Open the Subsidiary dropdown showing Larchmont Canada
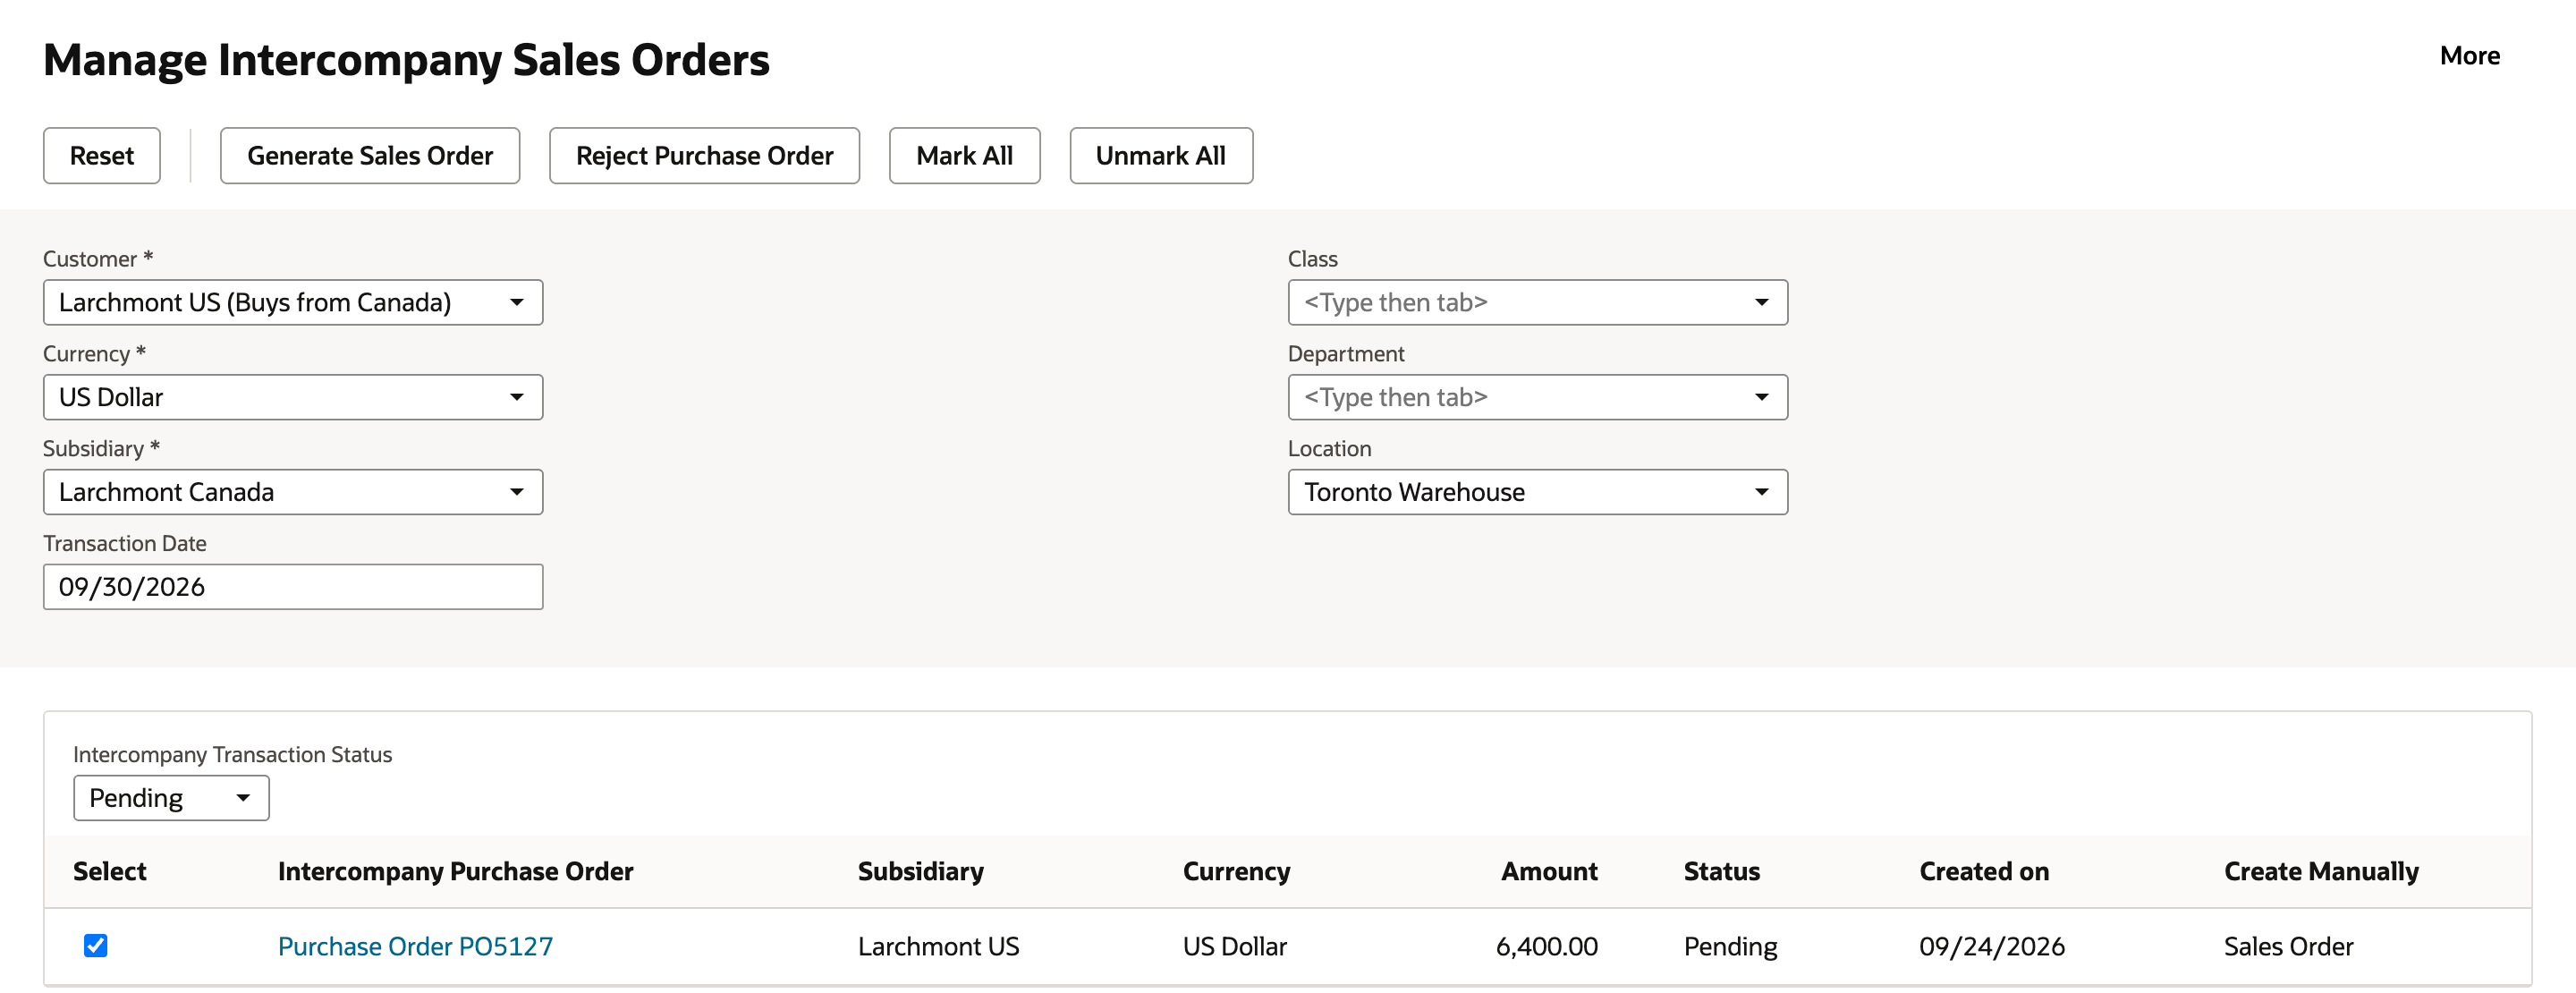Image resolution: width=2576 pixels, height=993 pixels. click(293, 492)
